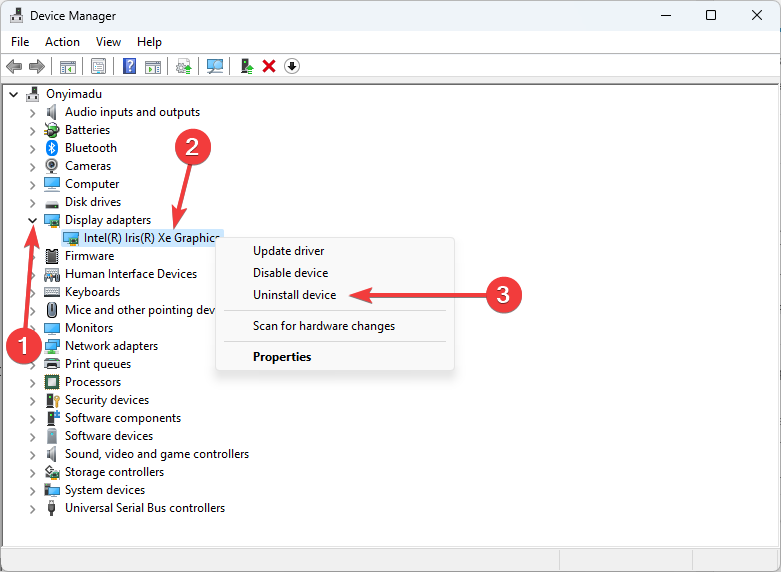Open the View menu
The width and height of the screenshot is (781, 572).
pyautogui.click(x=108, y=42)
